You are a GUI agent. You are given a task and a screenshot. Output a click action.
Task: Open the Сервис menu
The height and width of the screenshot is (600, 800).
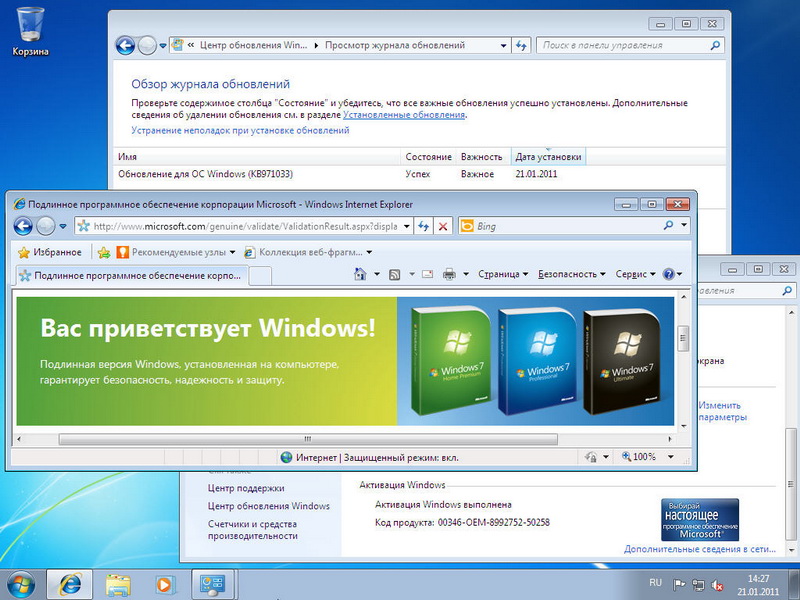click(x=635, y=274)
